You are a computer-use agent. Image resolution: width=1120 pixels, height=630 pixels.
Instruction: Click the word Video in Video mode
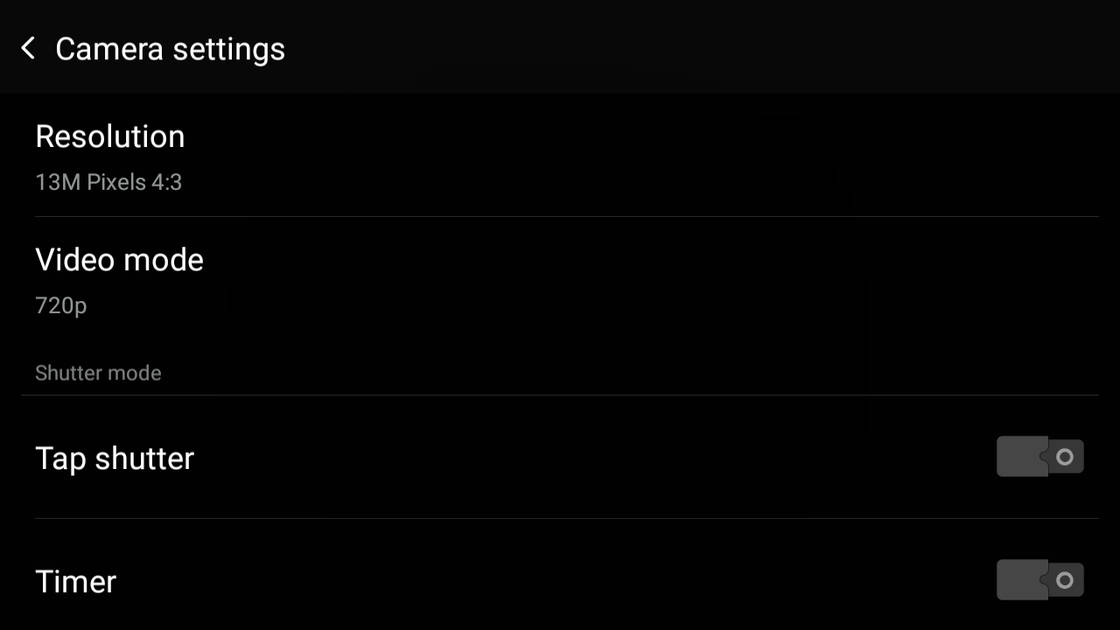(73, 260)
